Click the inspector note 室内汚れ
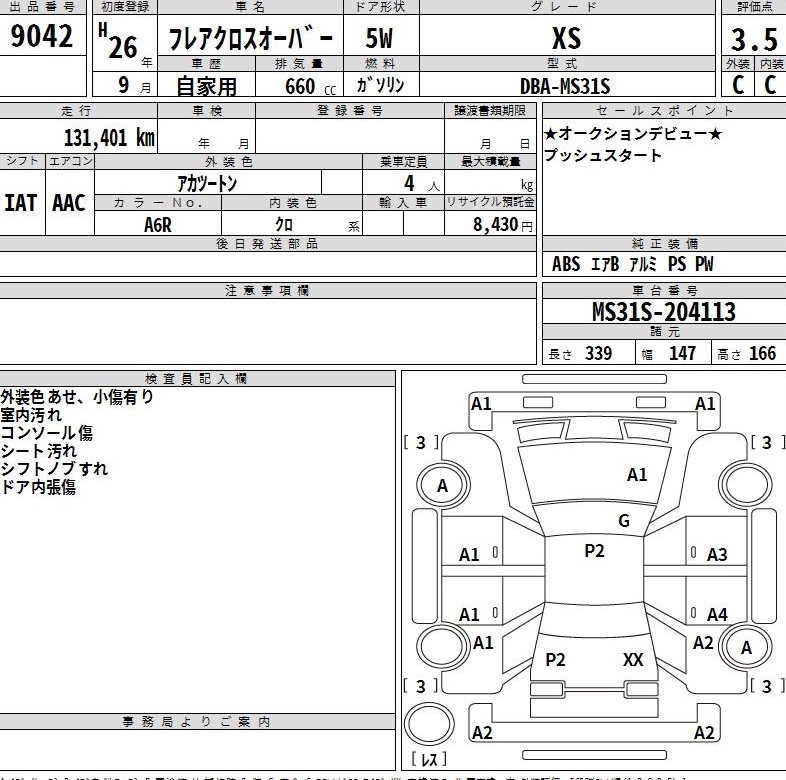 (31, 415)
